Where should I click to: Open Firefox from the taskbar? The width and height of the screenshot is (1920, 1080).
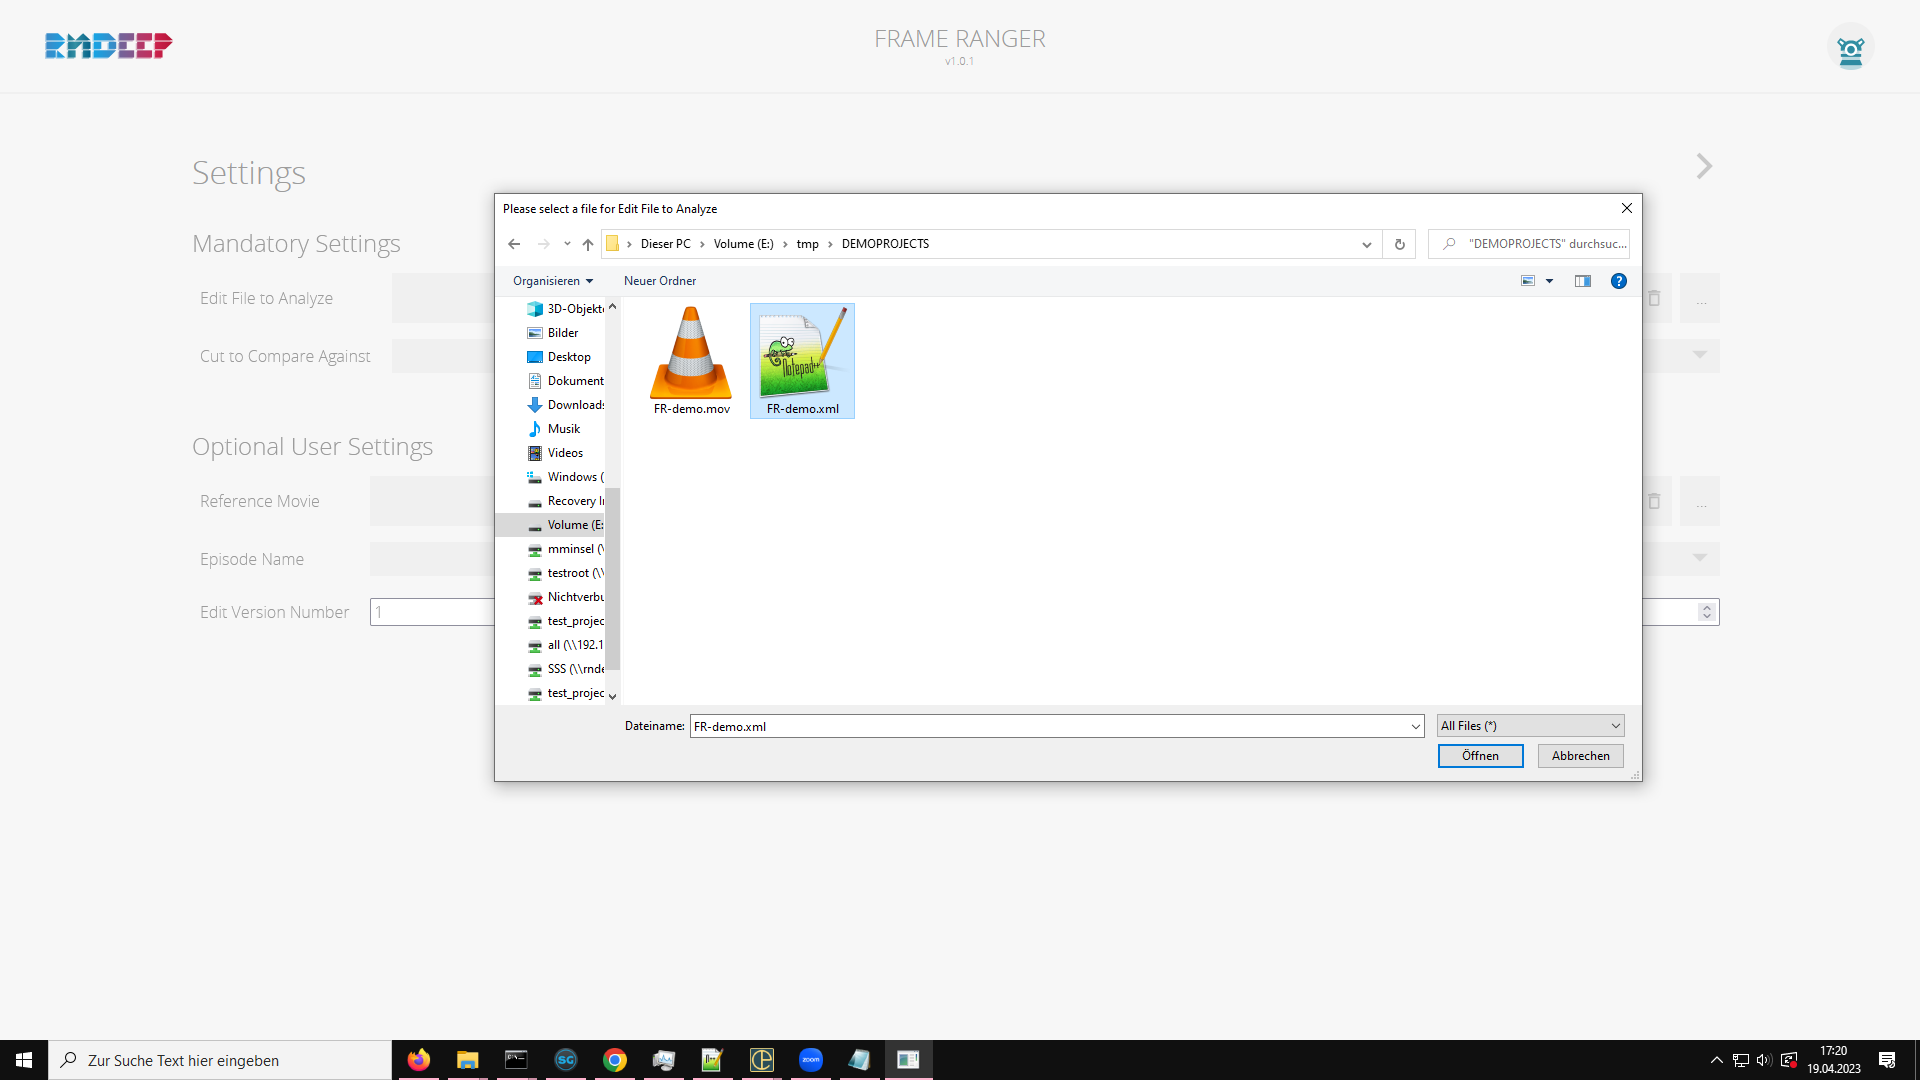418,1060
